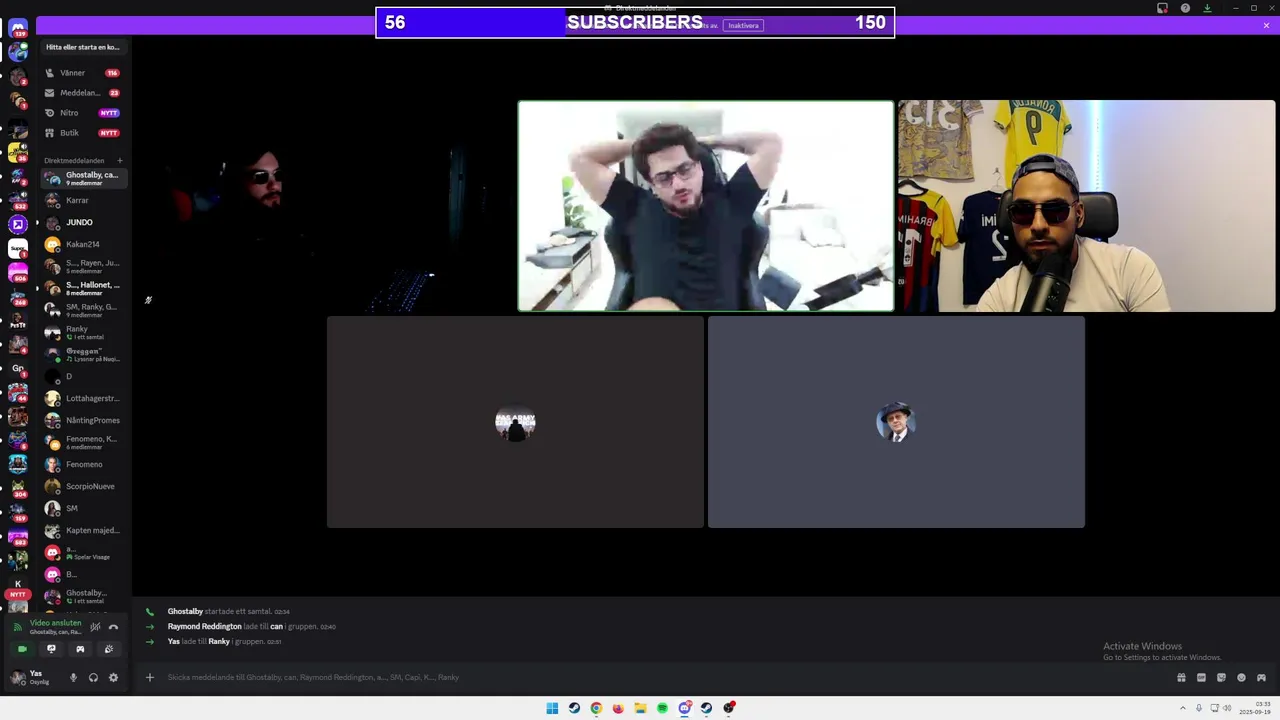
Task: Open the Ranky direct message
Action: coord(83,332)
